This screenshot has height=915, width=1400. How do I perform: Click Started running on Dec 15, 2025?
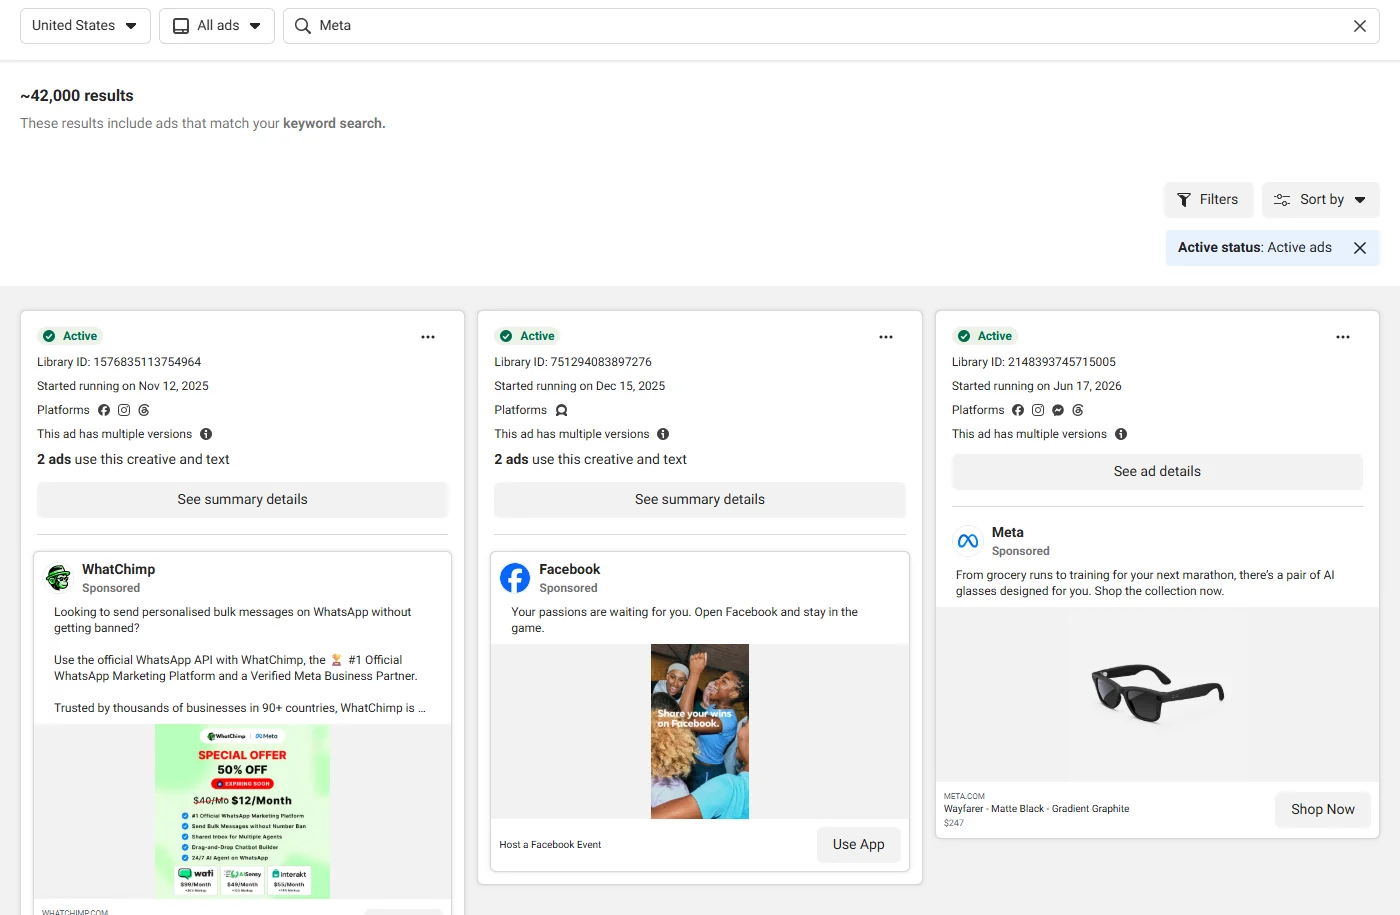coord(580,386)
